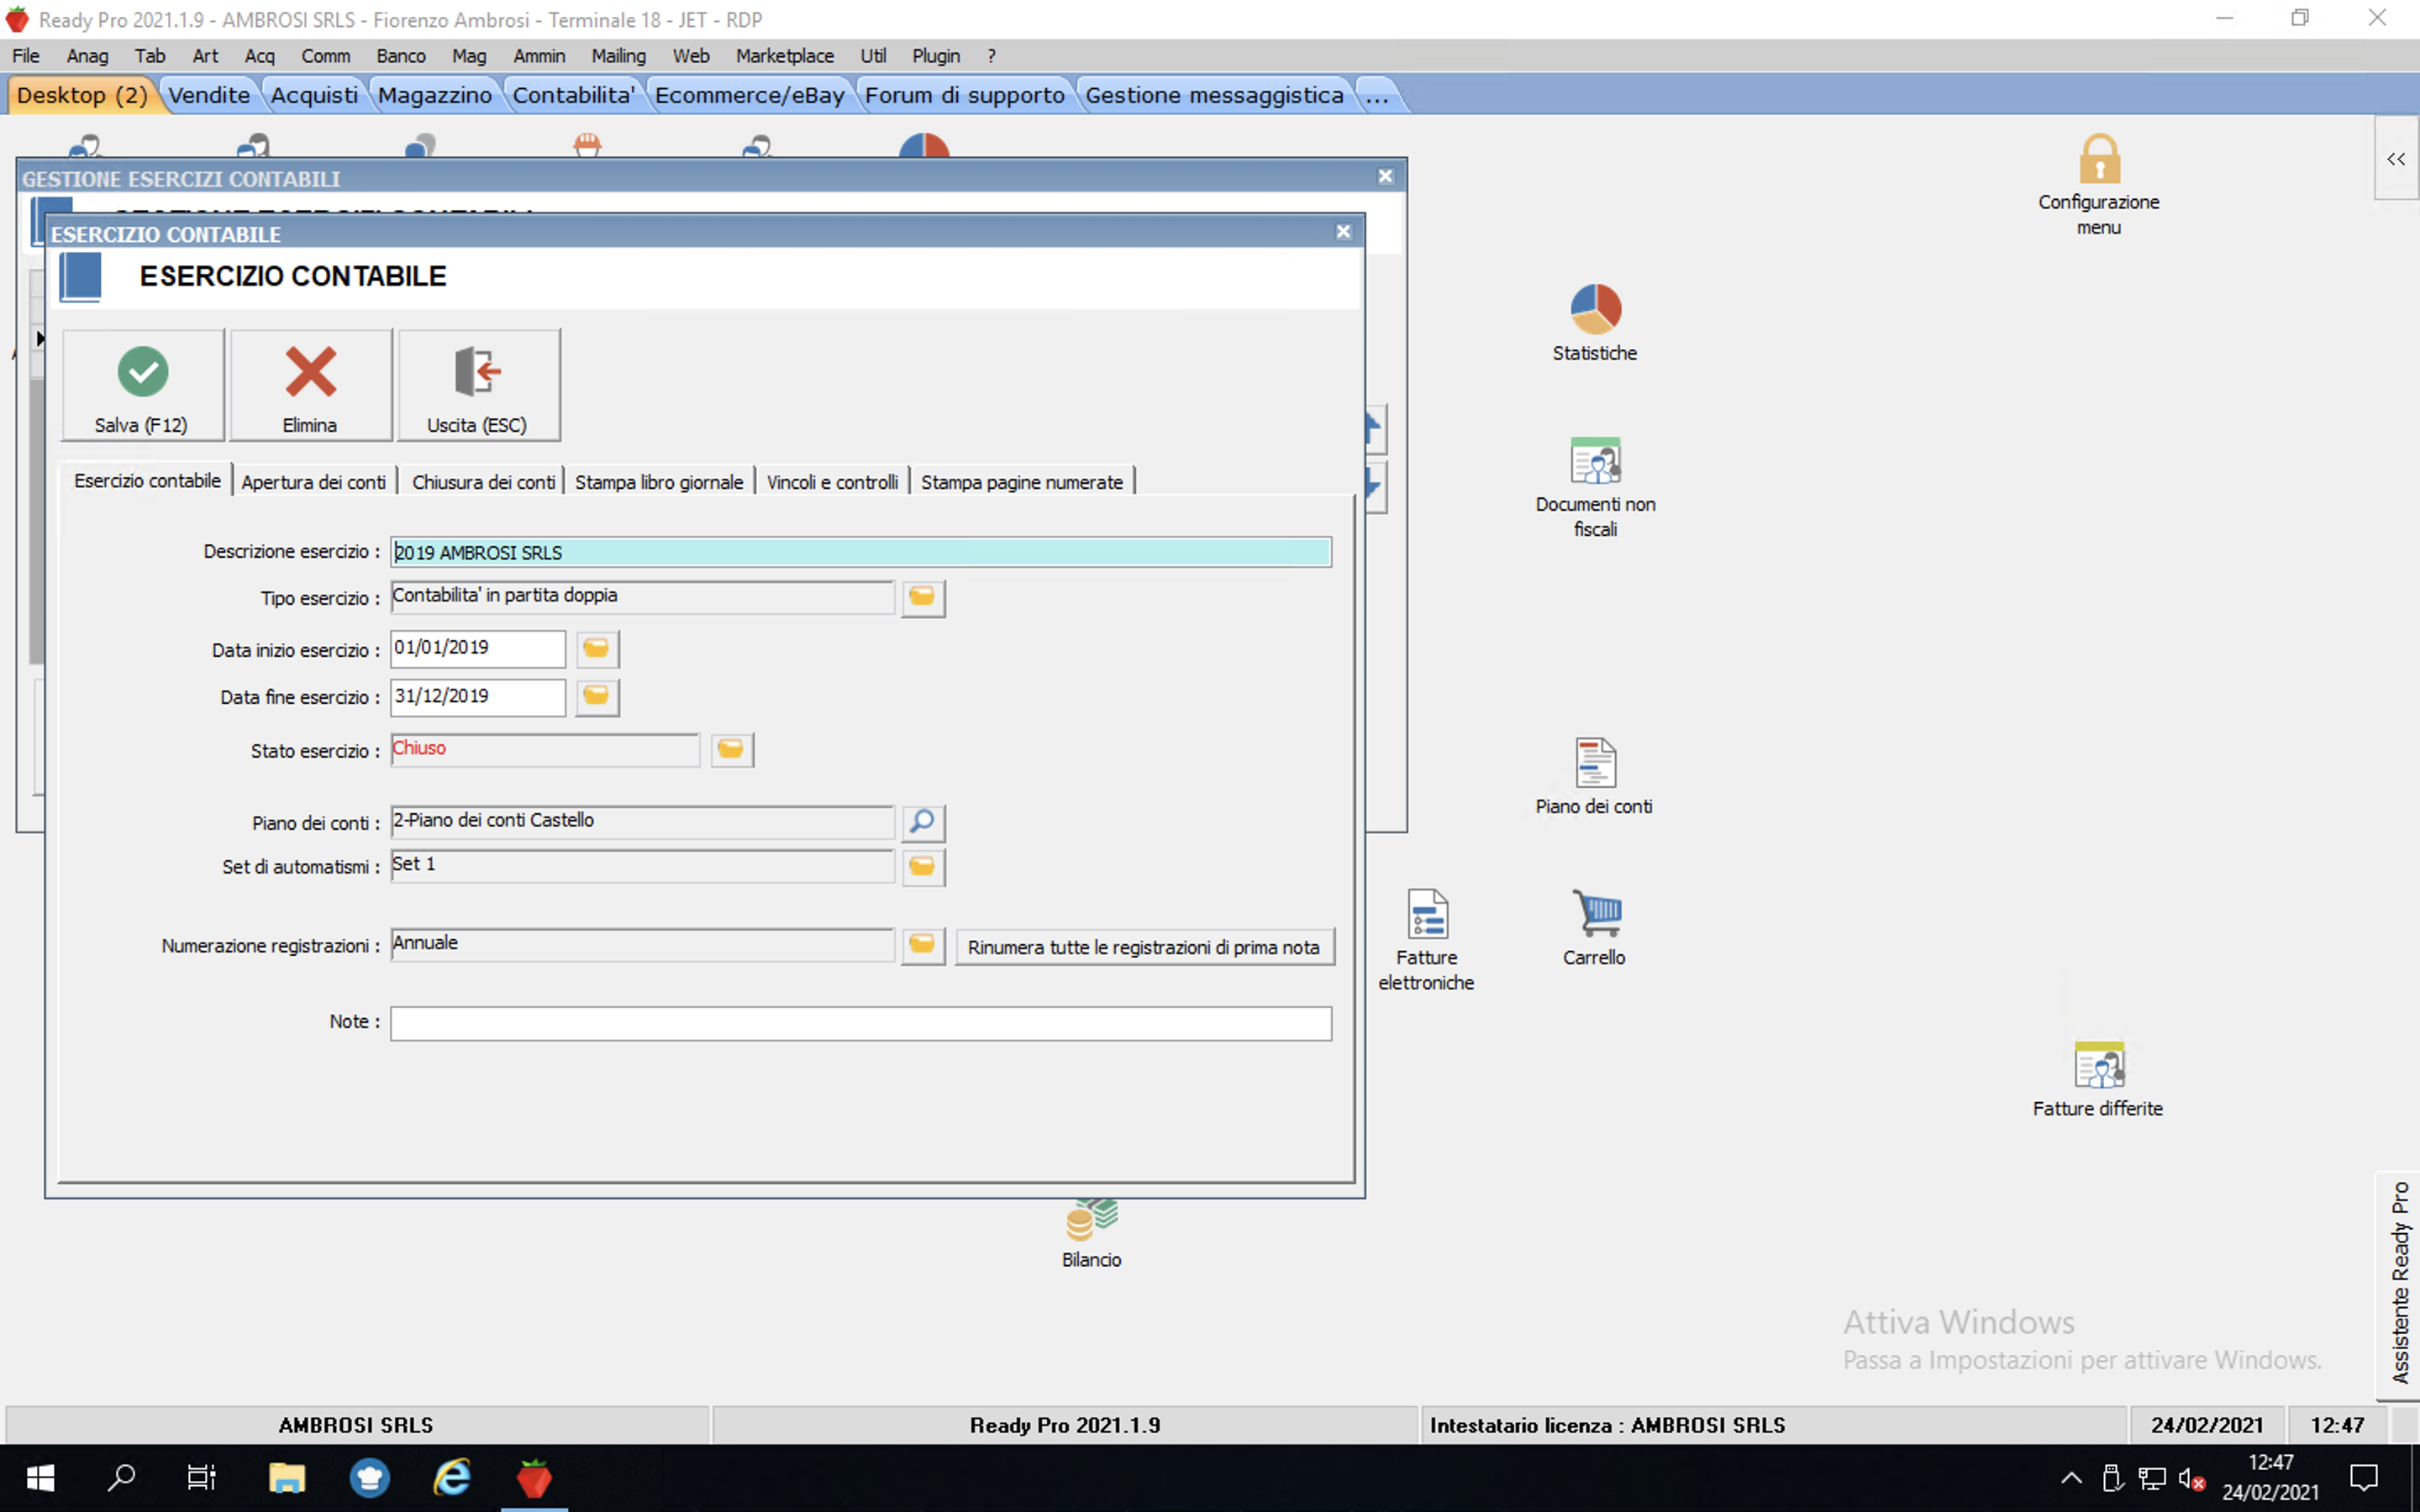Open the Data inizio esercizio date picker

597,649
